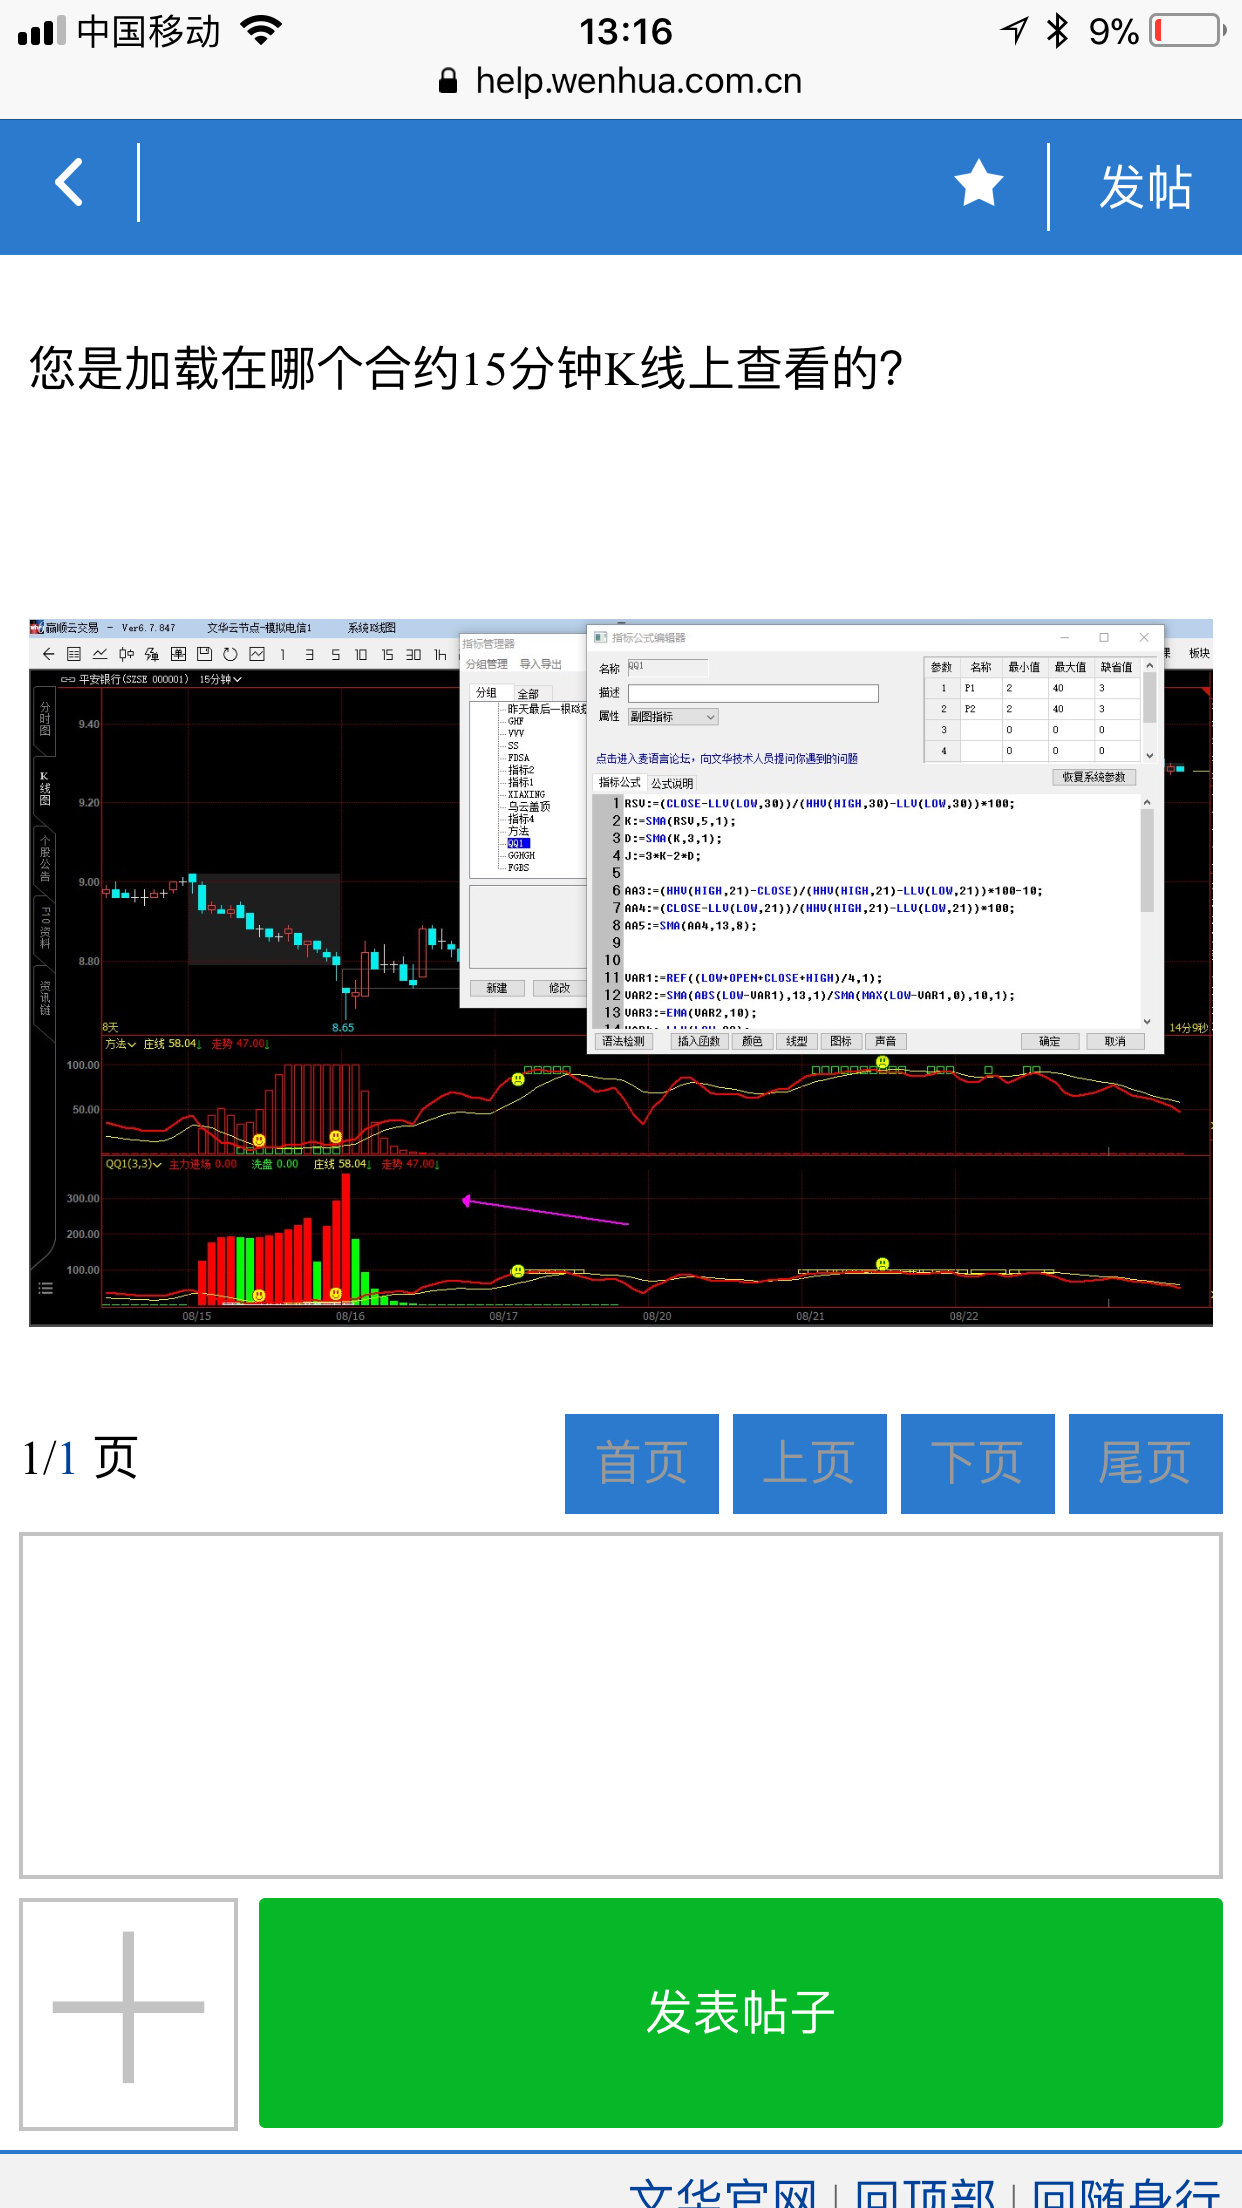1242x2208 pixels.
Task: Click the refresh circle icon in trading toolbar
Action: tap(230, 654)
